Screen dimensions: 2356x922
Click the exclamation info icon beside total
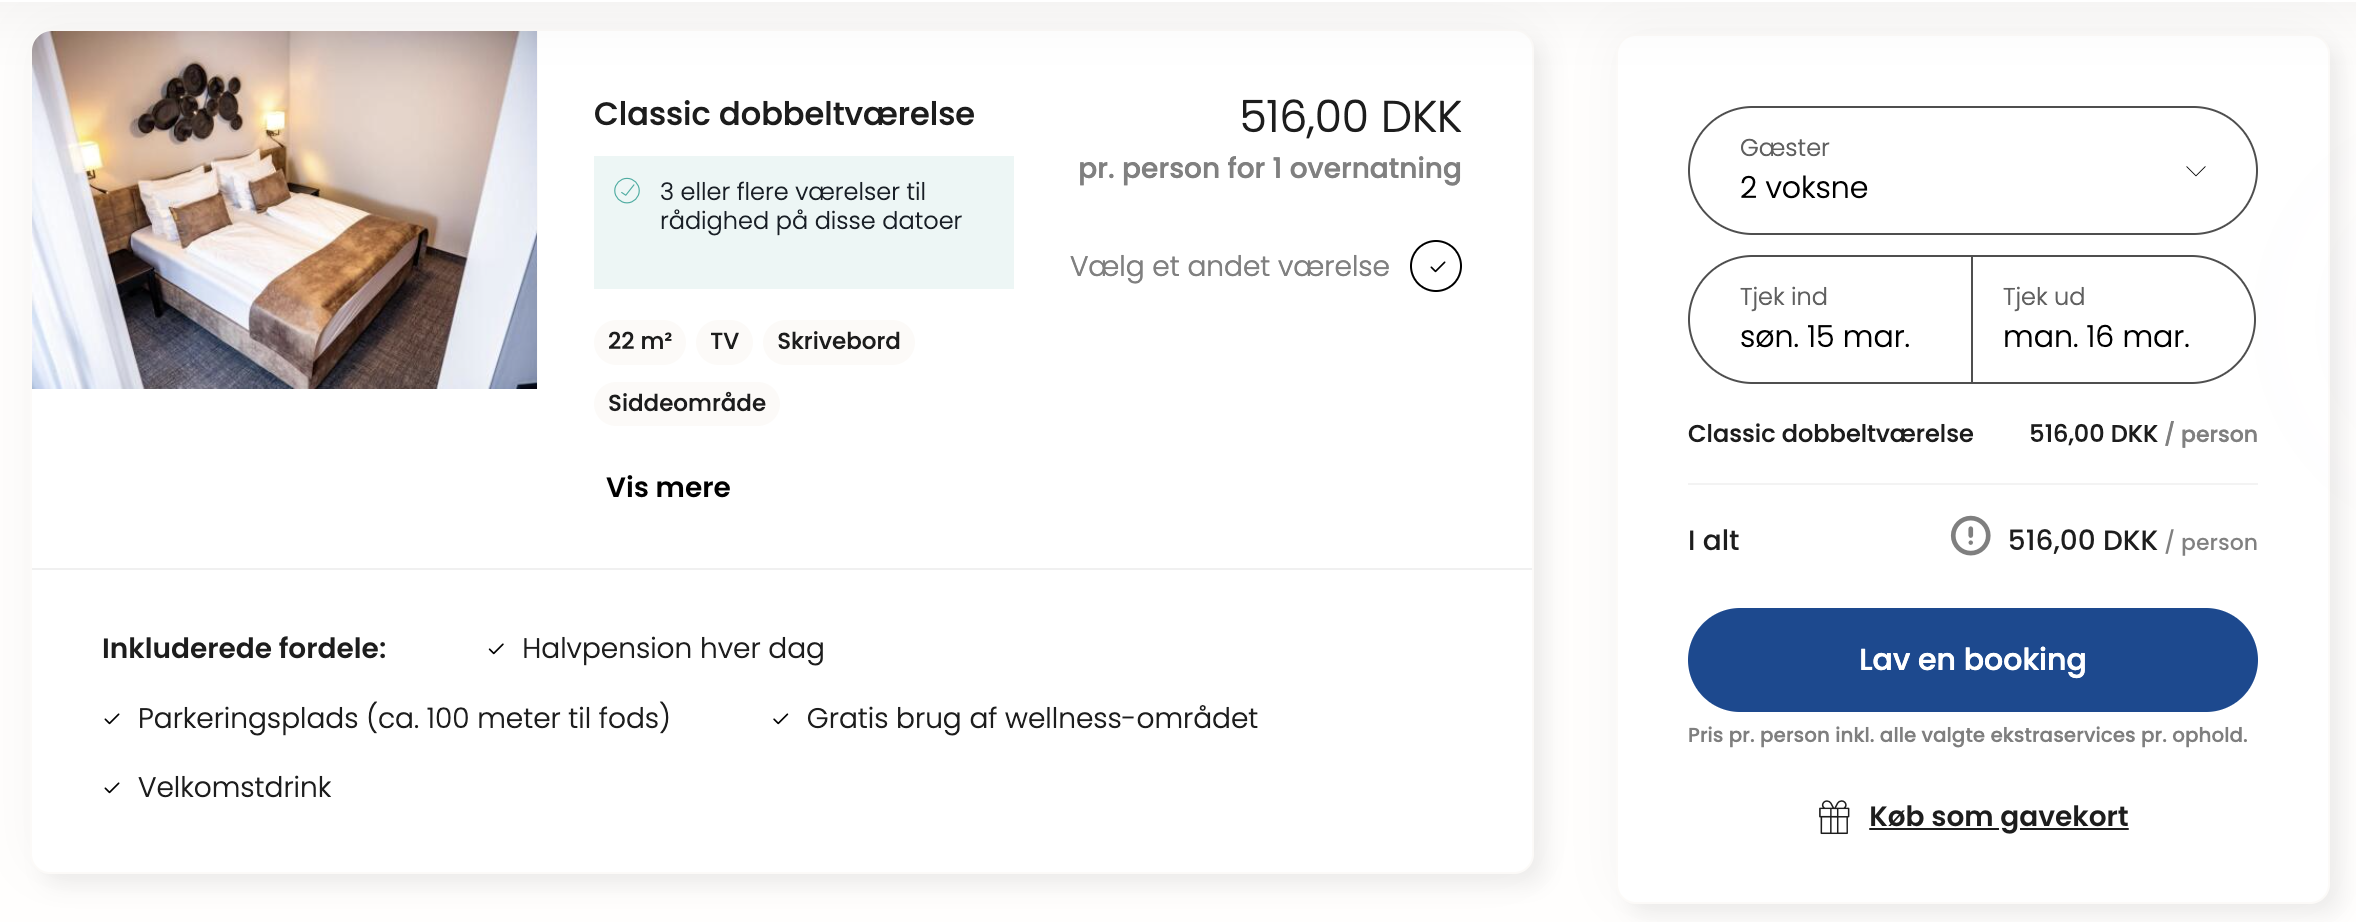click(1970, 537)
